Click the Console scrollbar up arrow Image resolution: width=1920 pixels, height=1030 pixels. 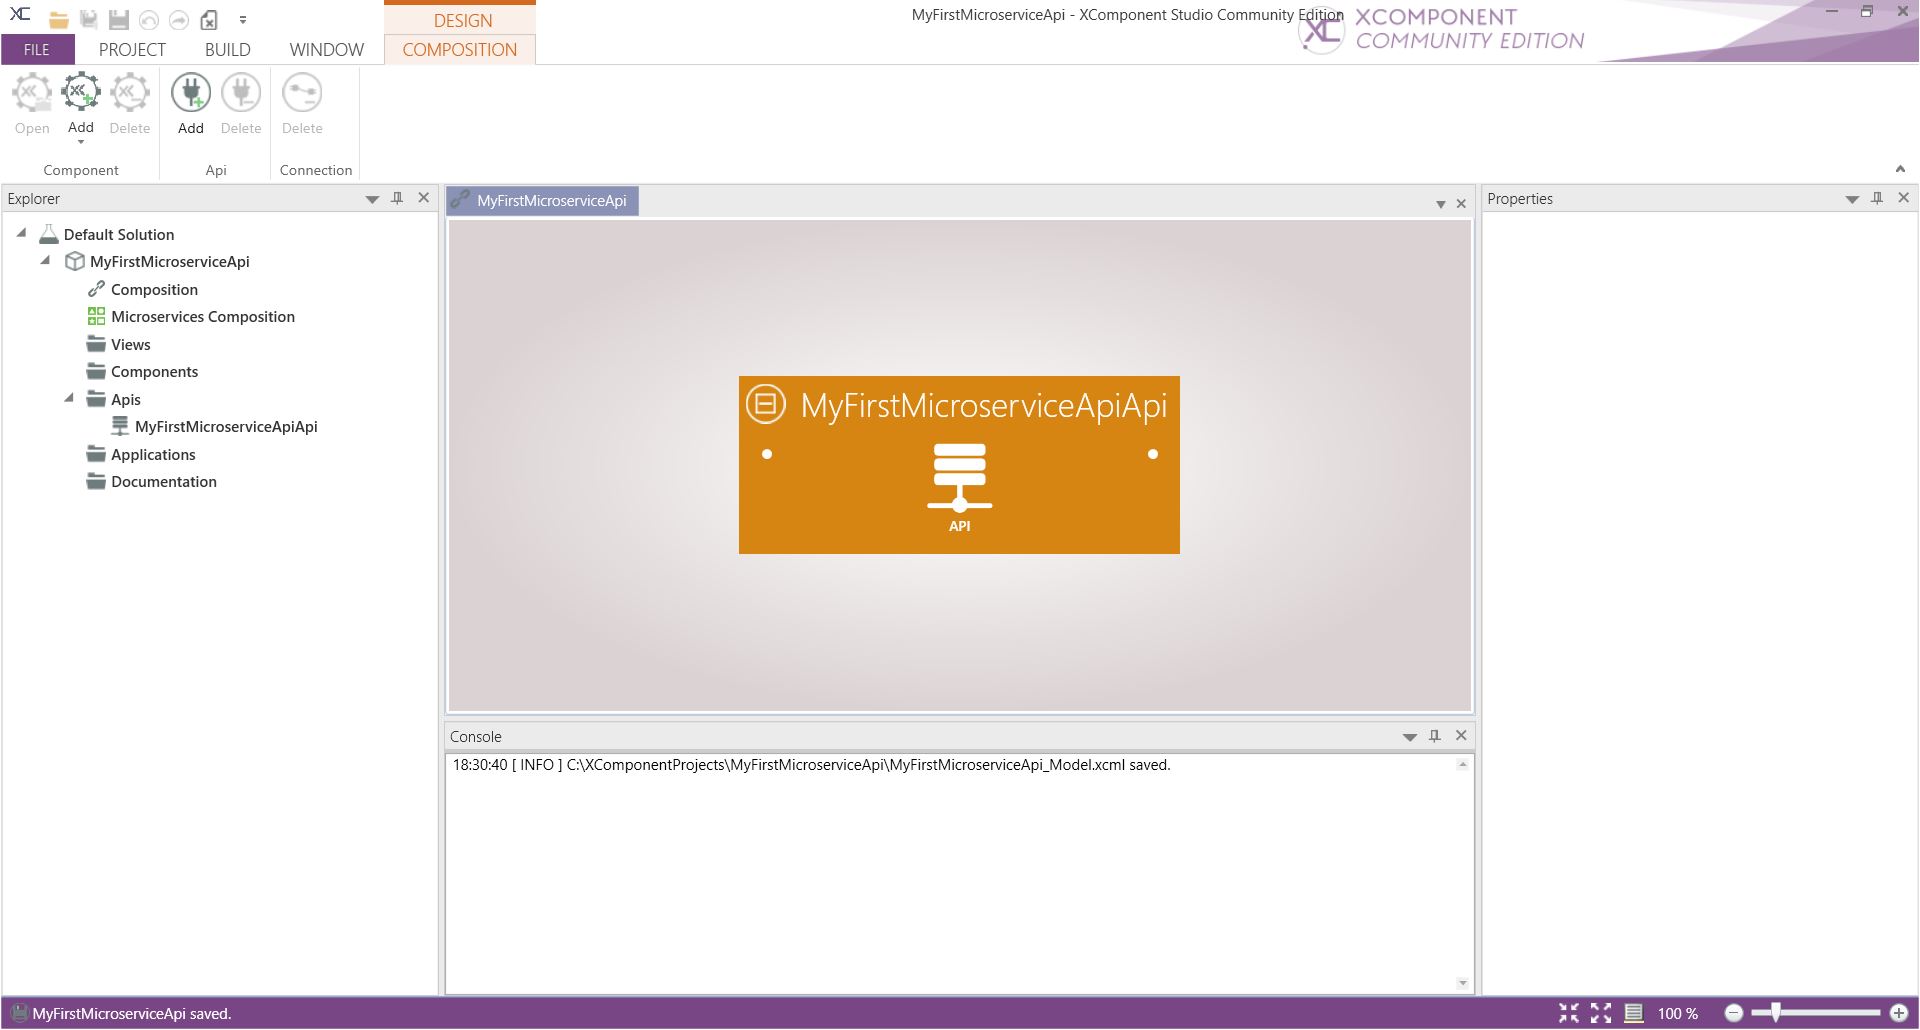point(1462,765)
